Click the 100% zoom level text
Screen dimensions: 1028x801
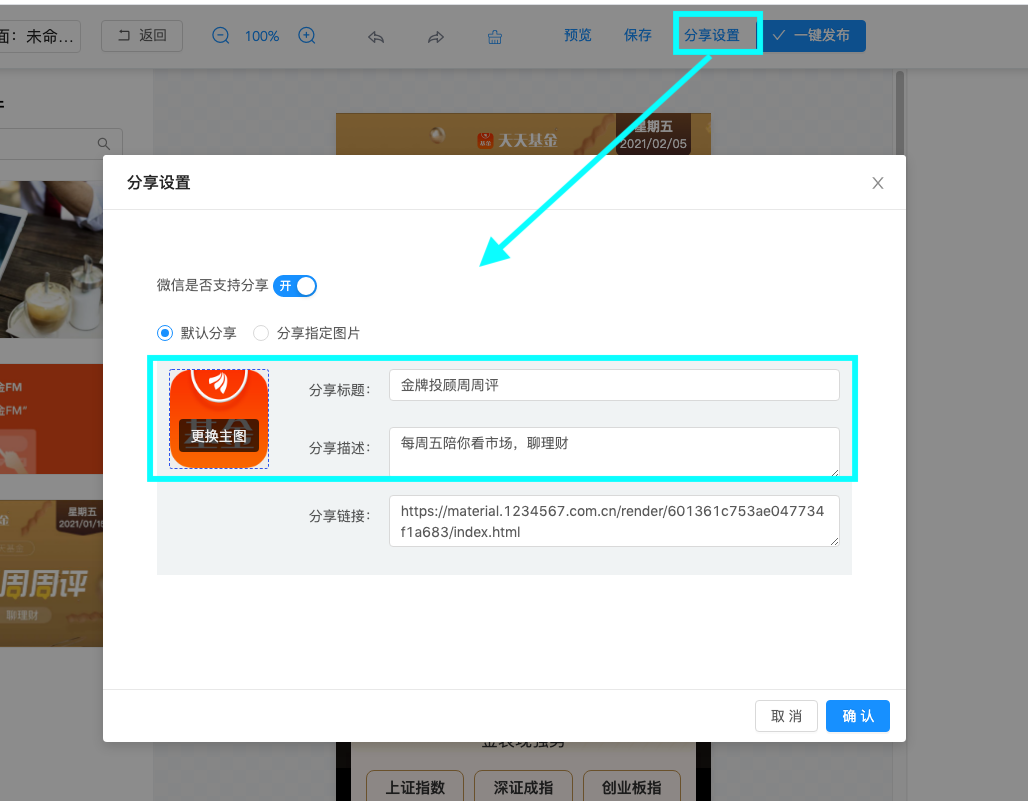click(262, 36)
